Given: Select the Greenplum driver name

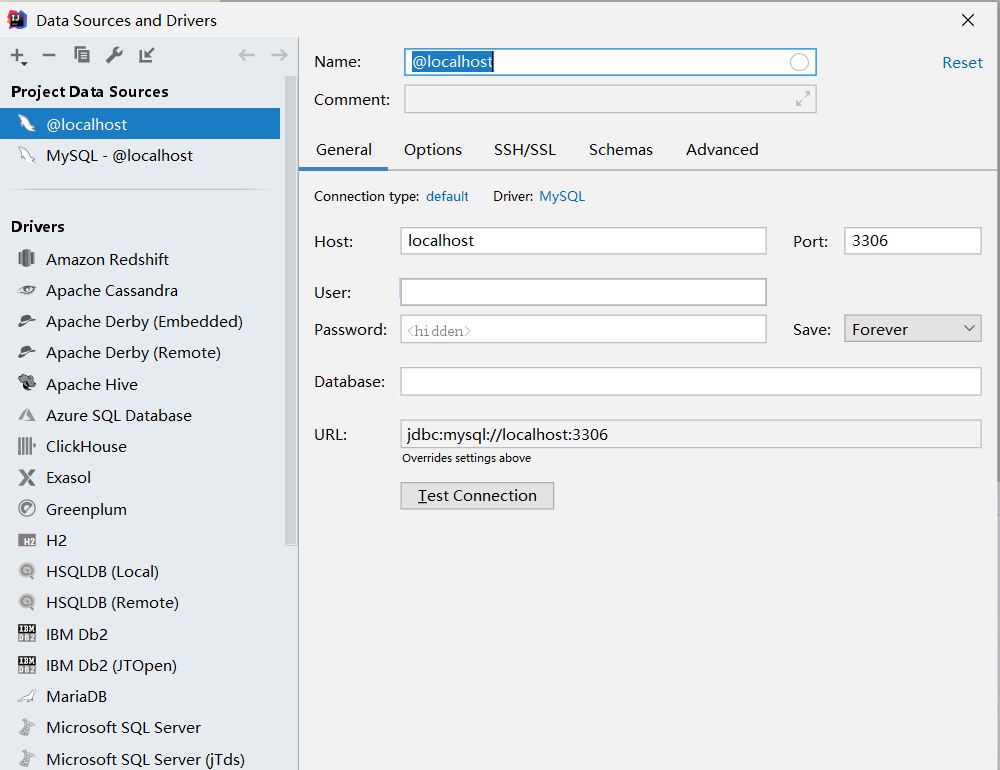Looking at the screenshot, I should pyautogui.click(x=86, y=509).
